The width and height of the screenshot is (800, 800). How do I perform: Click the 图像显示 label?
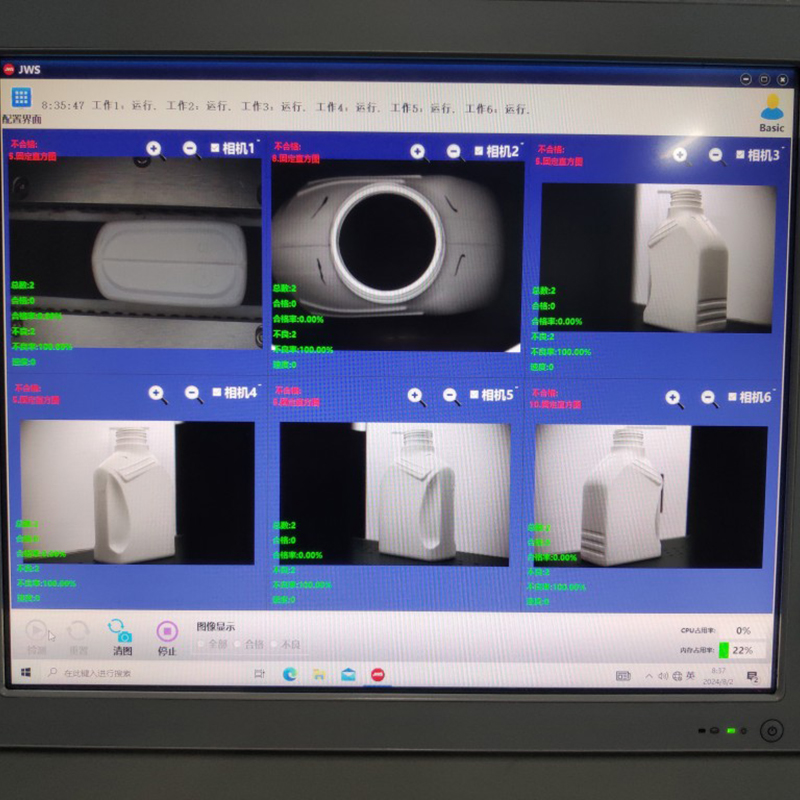point(216,627)
